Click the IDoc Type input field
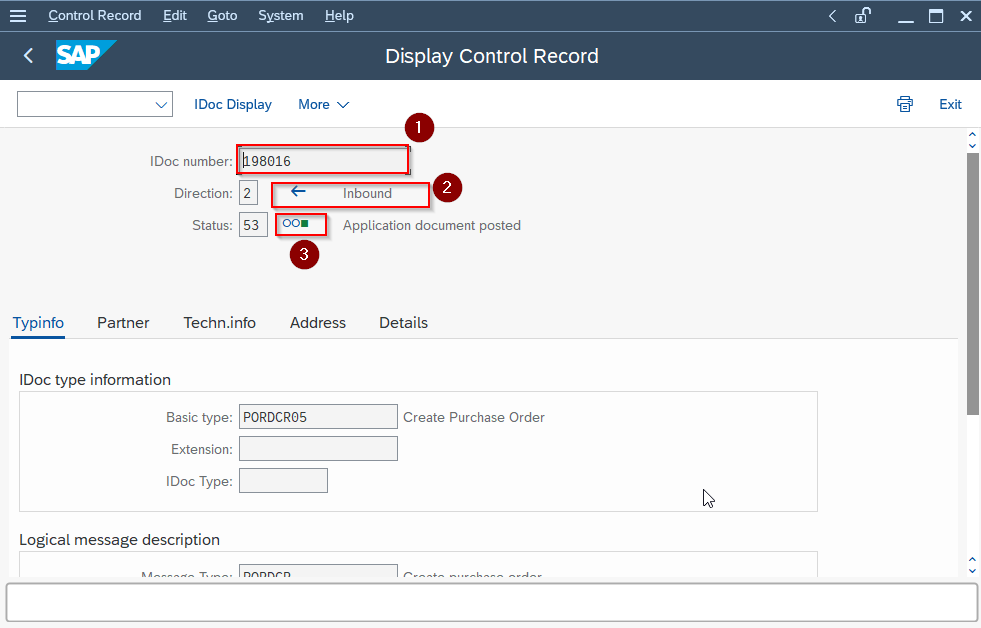The height and width of the screenshot is (628, 981). coord(283,480)
